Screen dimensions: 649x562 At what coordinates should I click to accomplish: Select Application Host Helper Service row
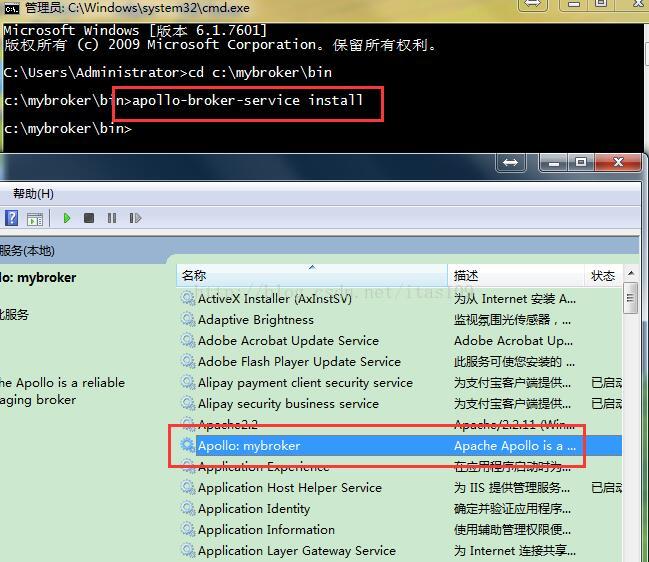tap(401, 488)
